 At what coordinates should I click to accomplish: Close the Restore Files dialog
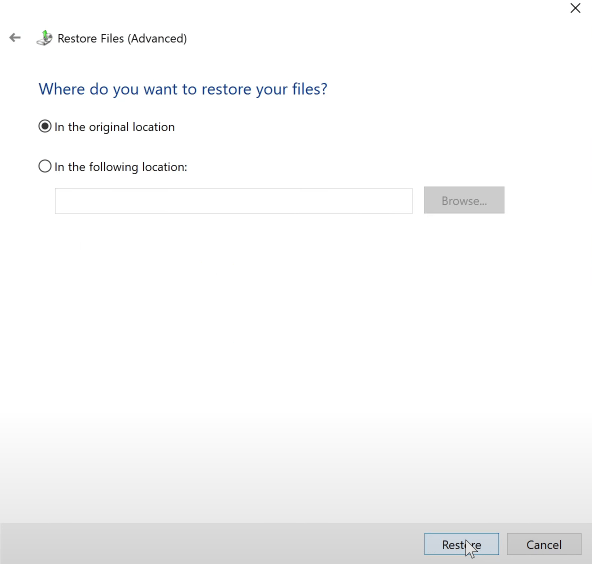pyautogui.click(x=575, y=8)
